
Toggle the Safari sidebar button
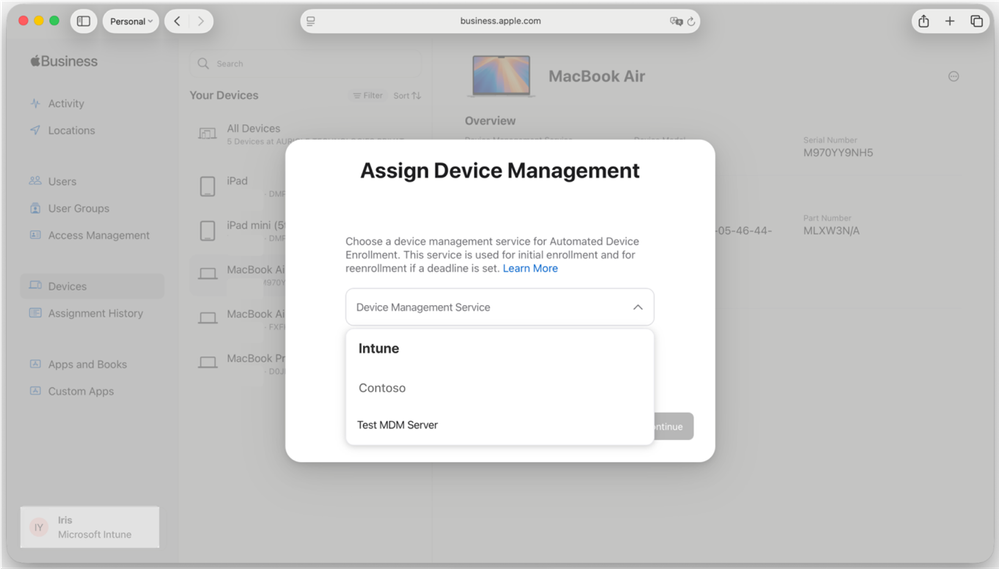tap(83, 21)
